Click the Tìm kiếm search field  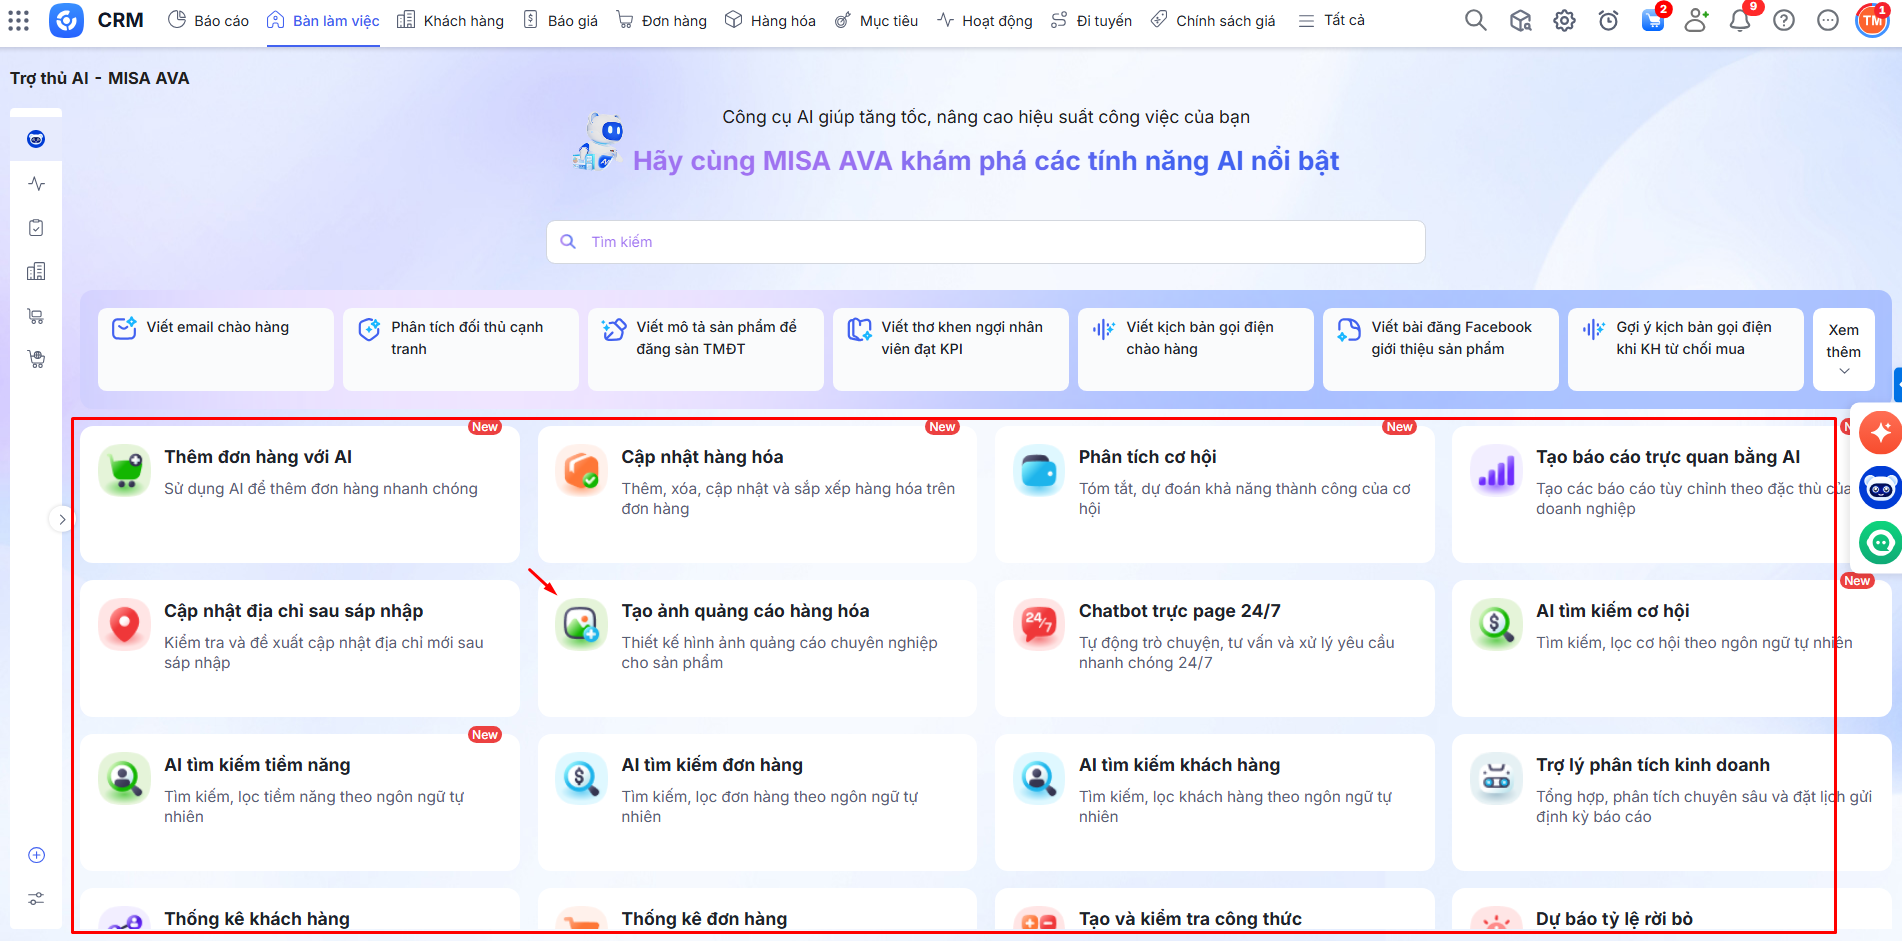coord(985,242)
